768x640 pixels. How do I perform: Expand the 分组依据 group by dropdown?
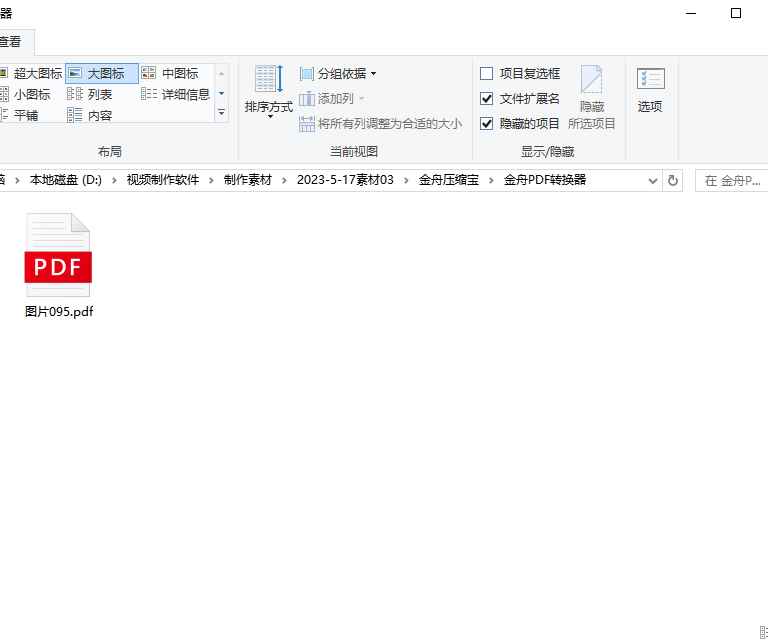pyautogui.click(x=338, y=73)
